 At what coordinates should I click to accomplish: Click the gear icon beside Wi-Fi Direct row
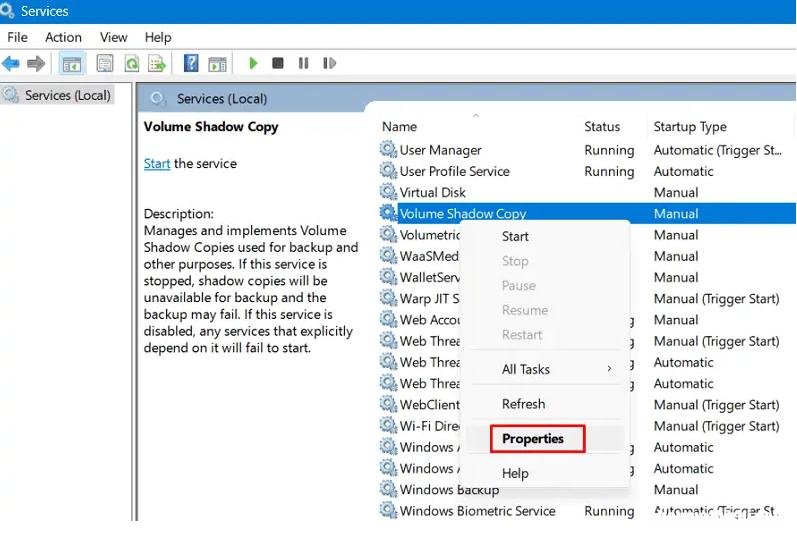click(388, 425)
